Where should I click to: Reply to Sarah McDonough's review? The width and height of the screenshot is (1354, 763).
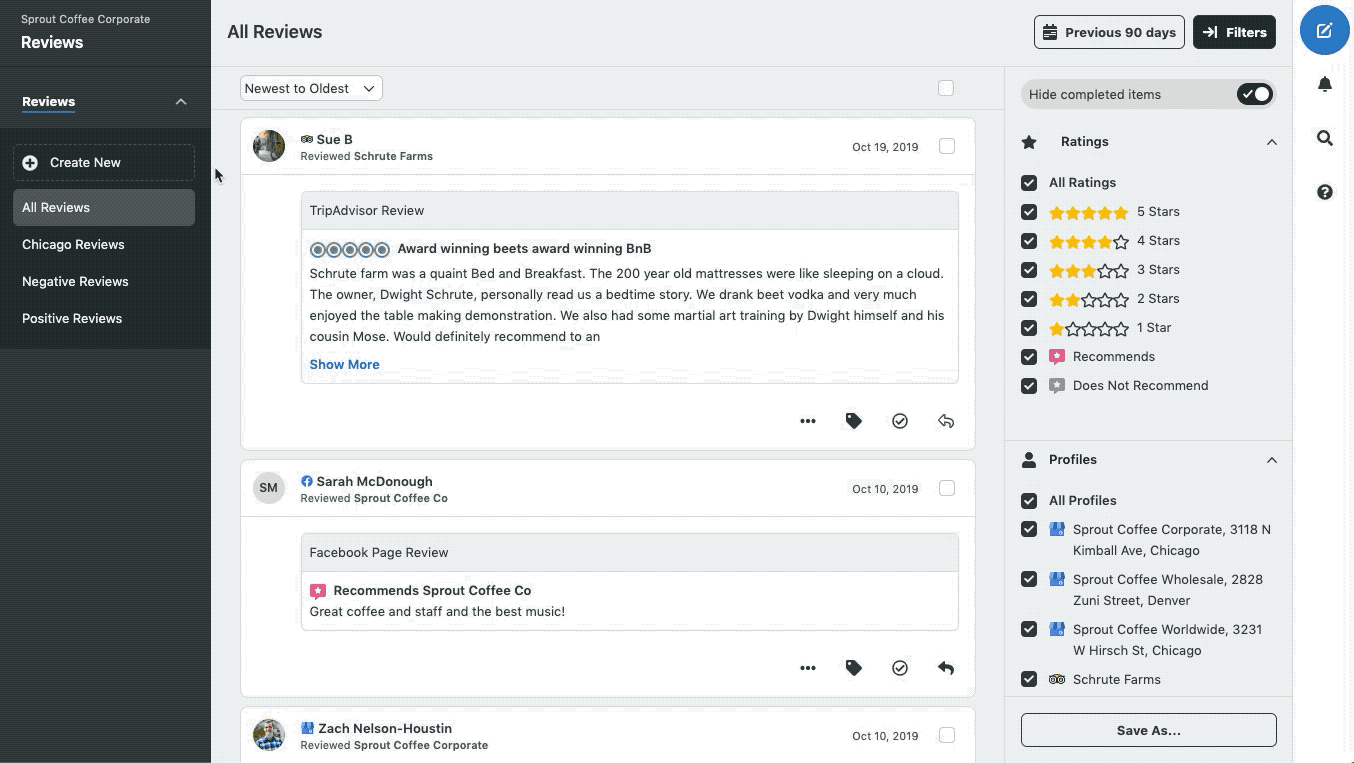946,668
